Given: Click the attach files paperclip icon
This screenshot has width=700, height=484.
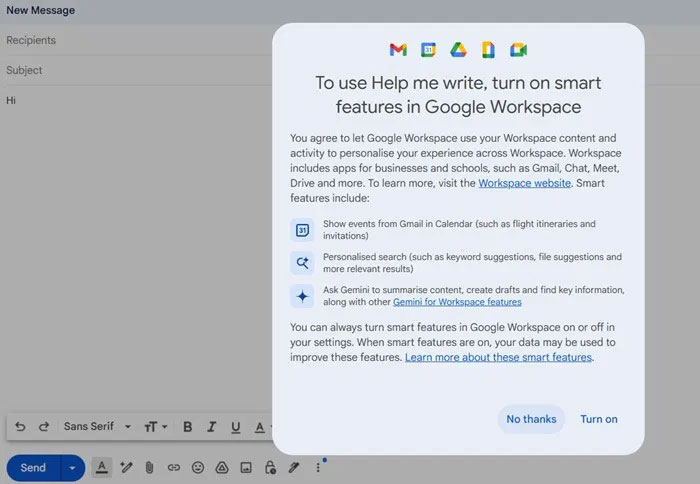Looking at the screenshot, I should point(150,467).
